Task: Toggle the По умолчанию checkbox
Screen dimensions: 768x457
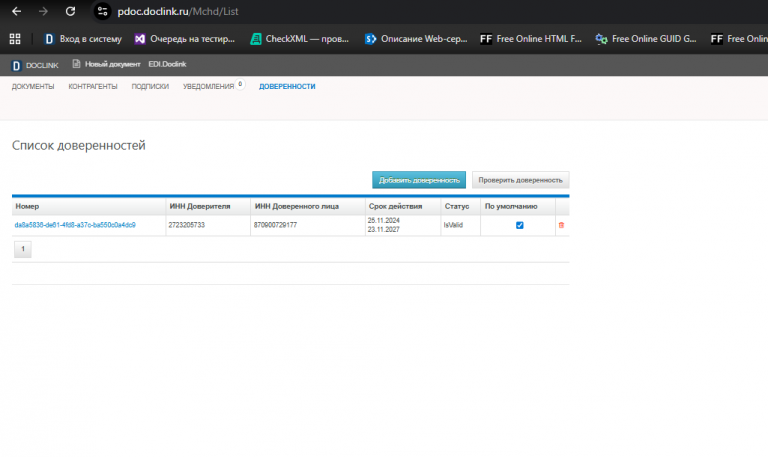Action: (520, 225)
